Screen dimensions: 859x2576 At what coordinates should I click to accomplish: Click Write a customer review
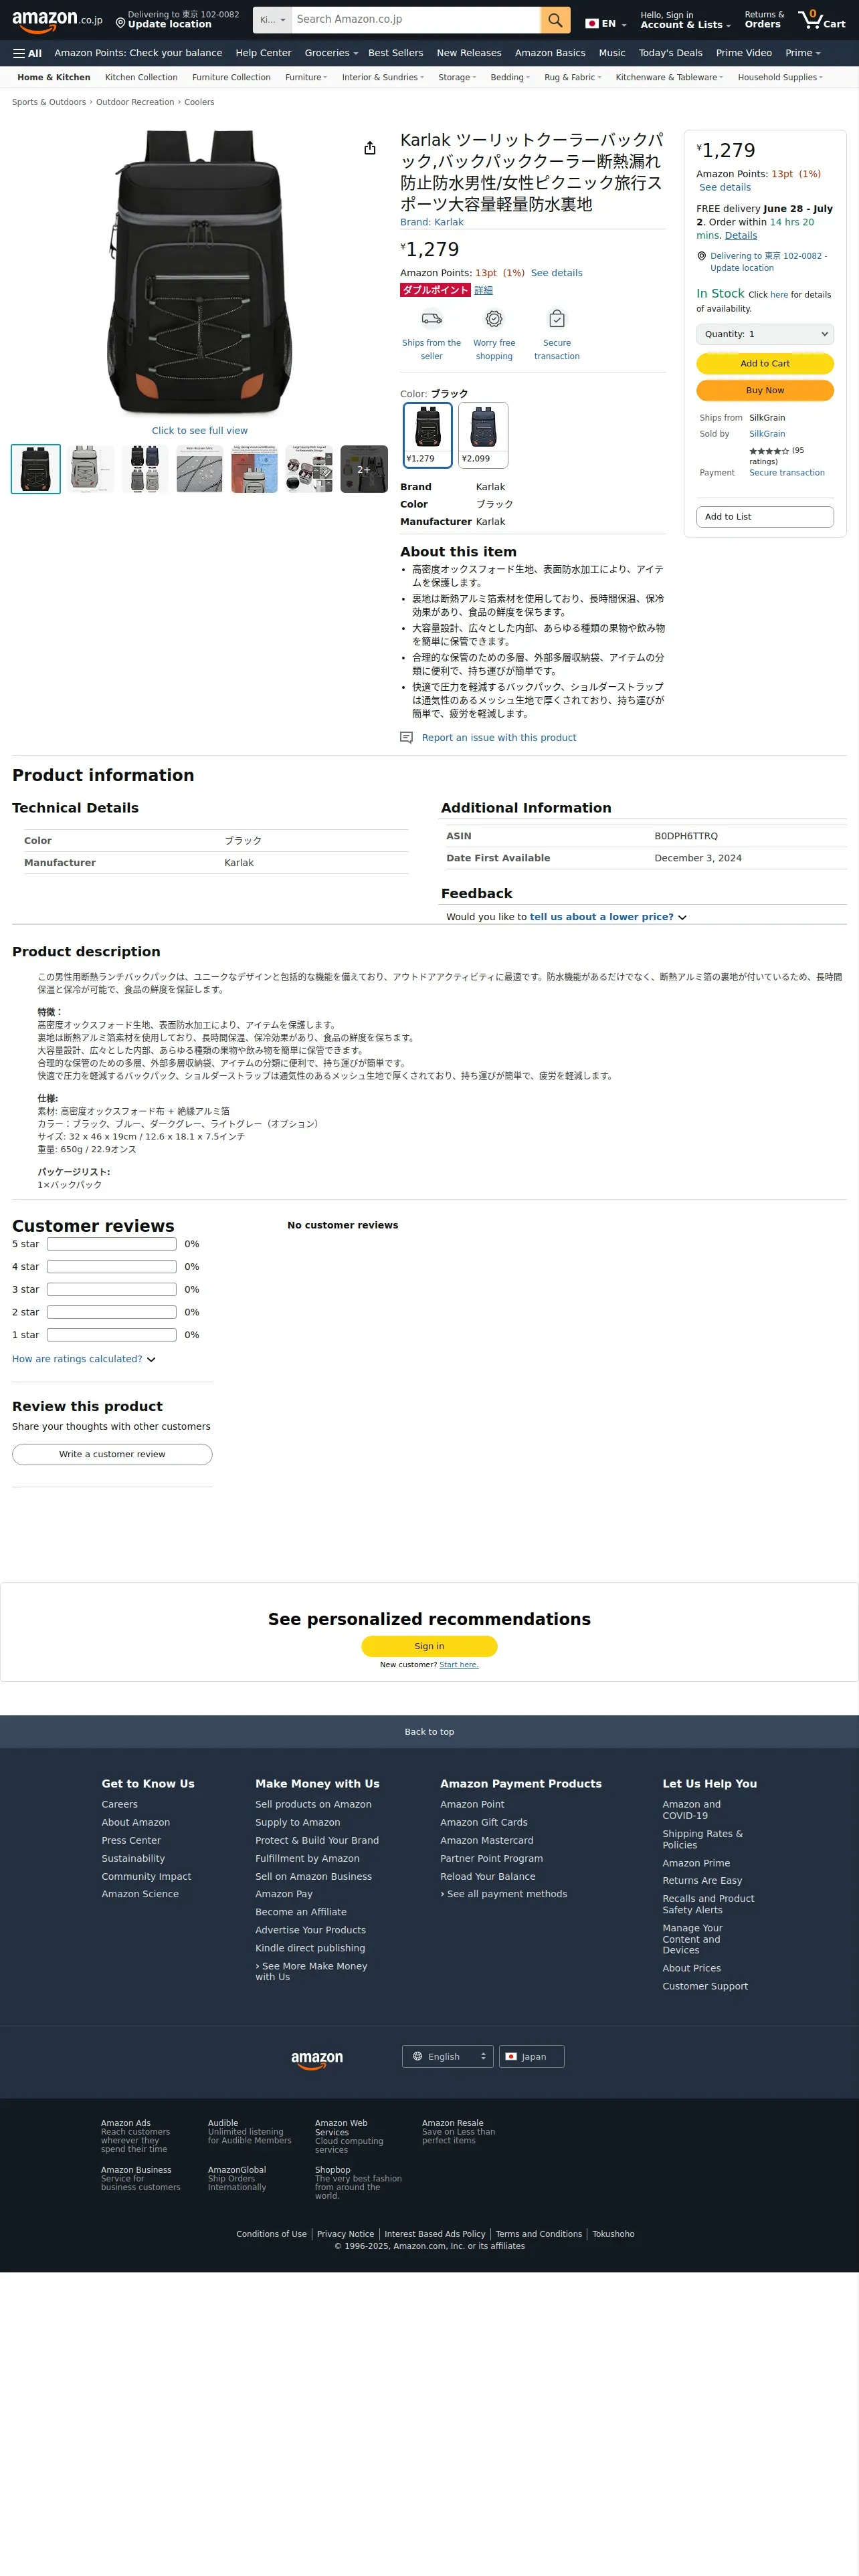click(112, 1455)
